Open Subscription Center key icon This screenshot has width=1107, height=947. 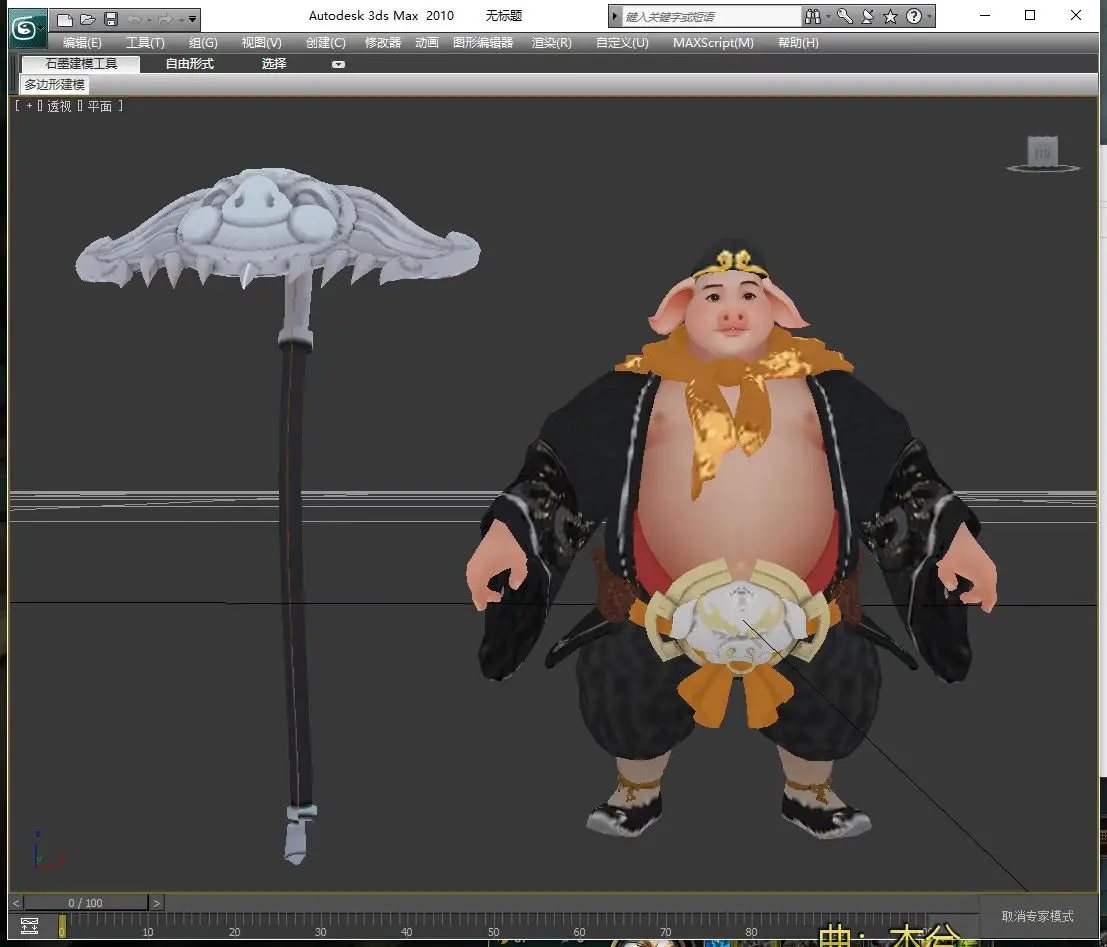tap(844, 16)
